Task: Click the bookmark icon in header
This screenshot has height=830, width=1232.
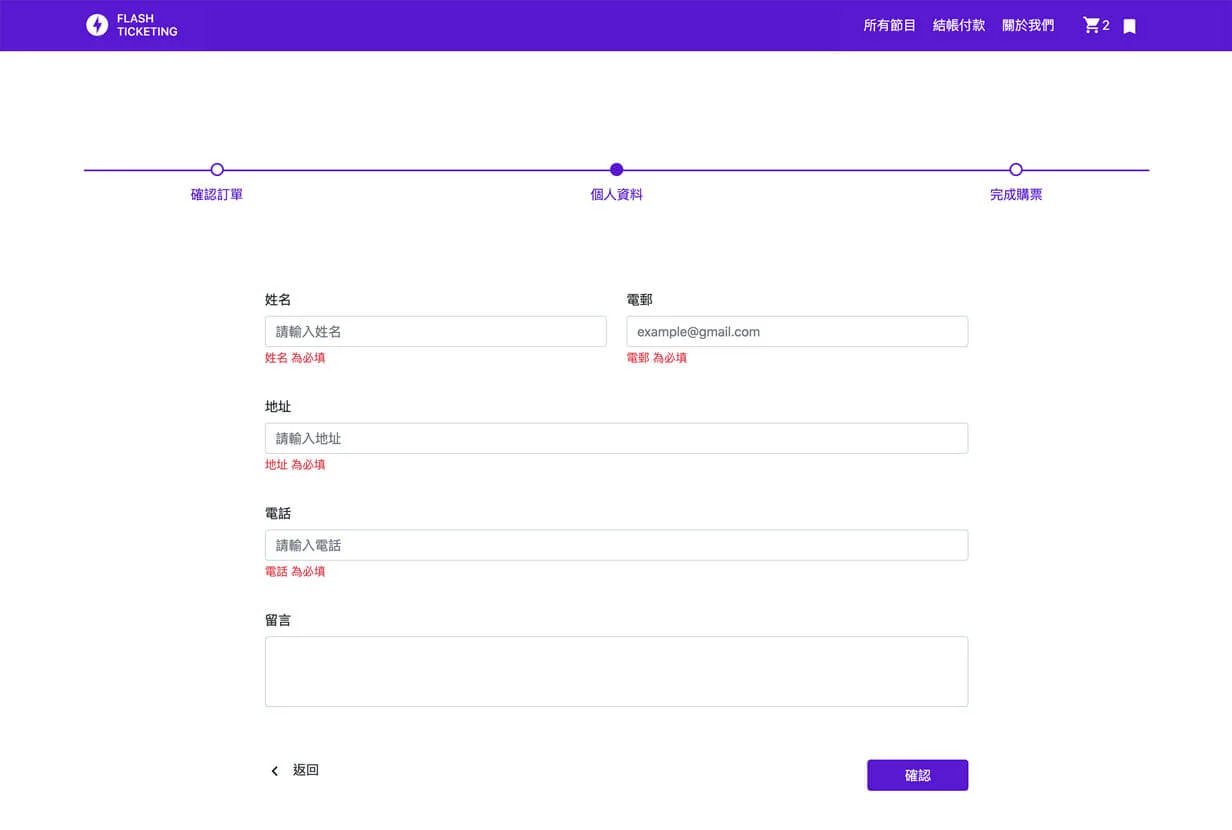Action: coord(1129,26)
